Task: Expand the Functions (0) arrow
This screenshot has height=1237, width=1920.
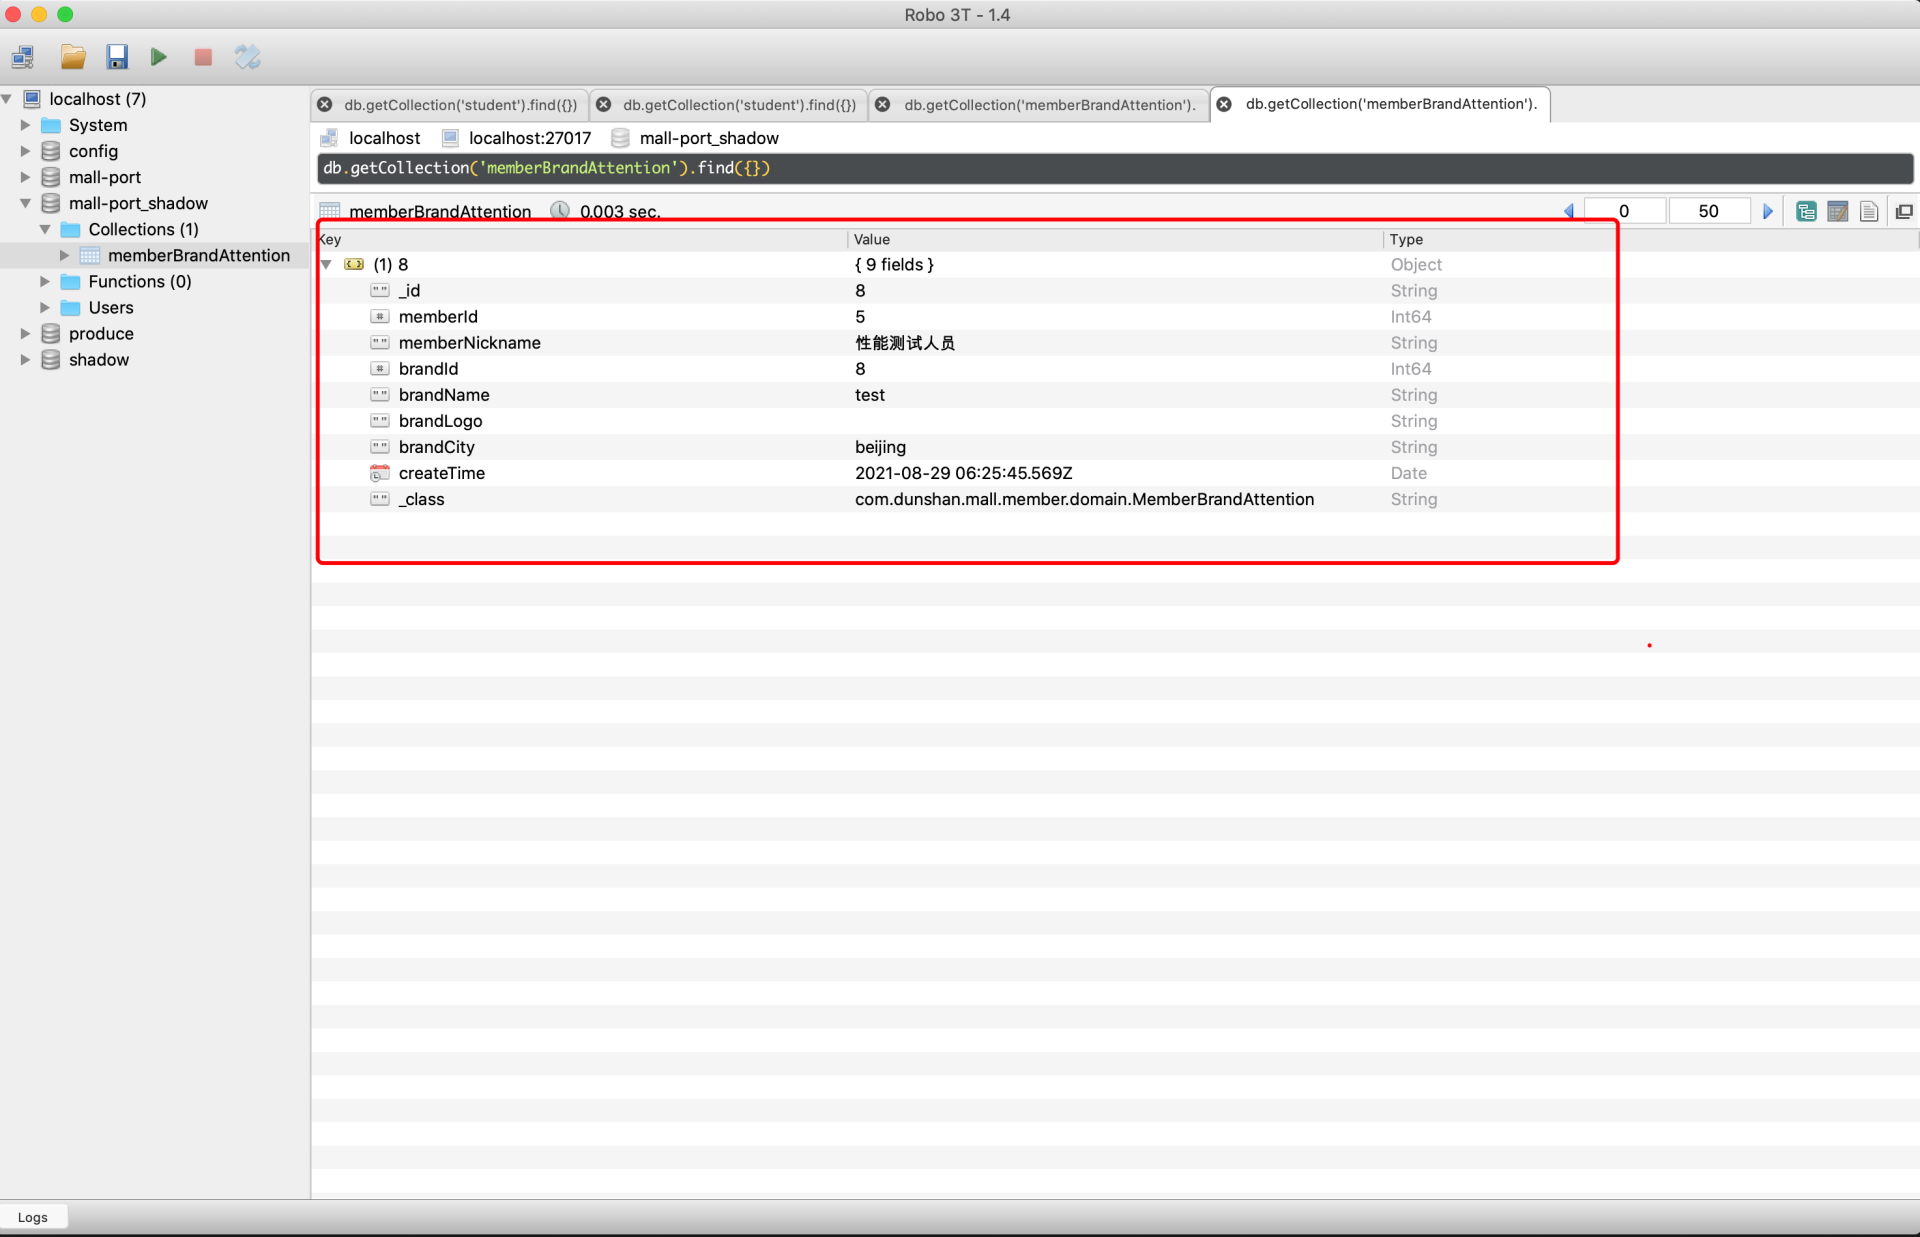Action: [45, 281]
